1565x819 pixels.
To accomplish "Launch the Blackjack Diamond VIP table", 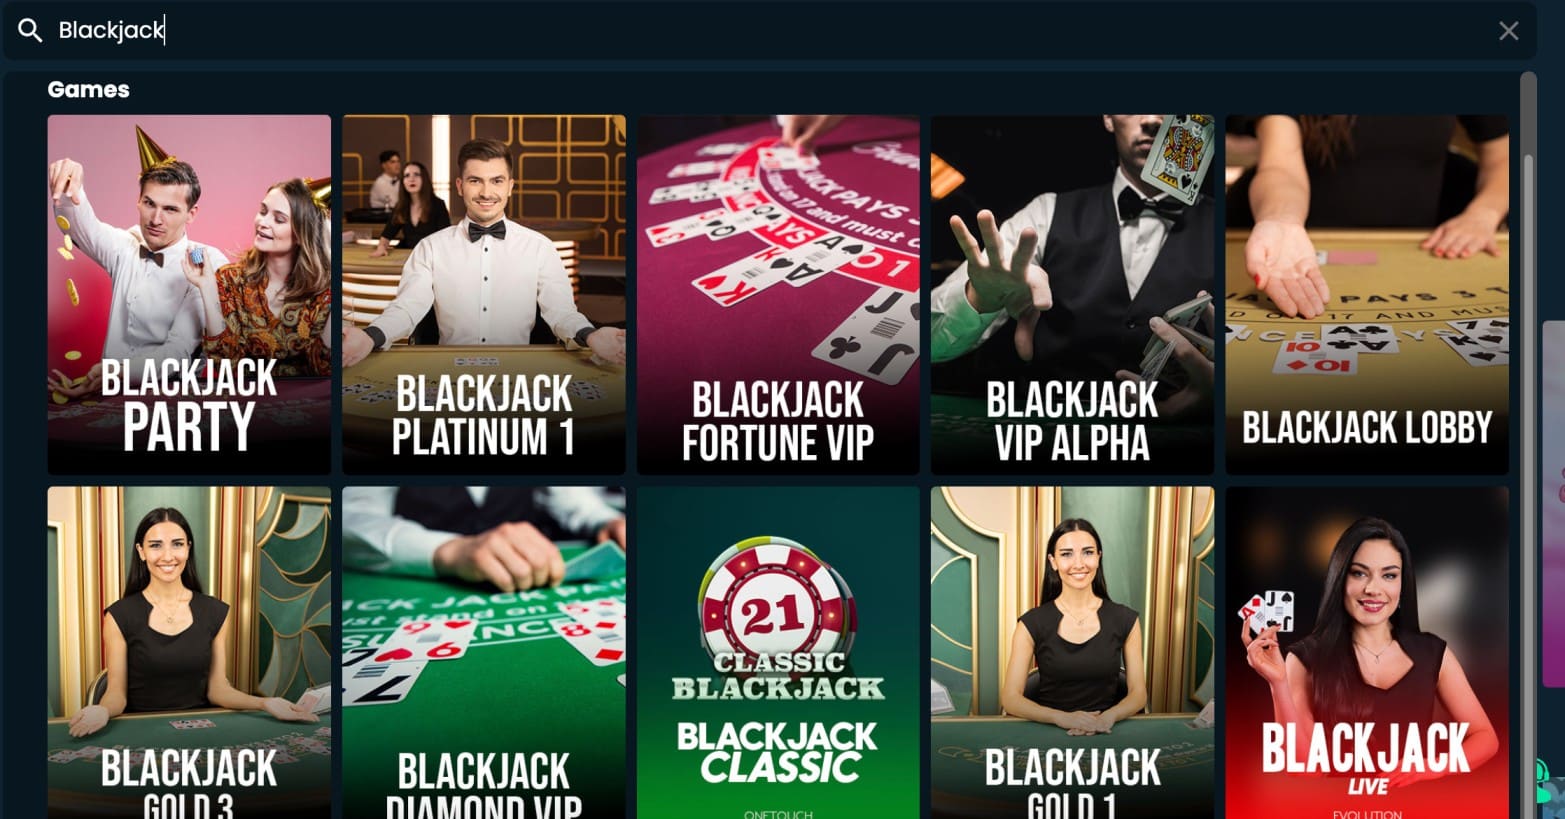I will [x=484, y=653].
